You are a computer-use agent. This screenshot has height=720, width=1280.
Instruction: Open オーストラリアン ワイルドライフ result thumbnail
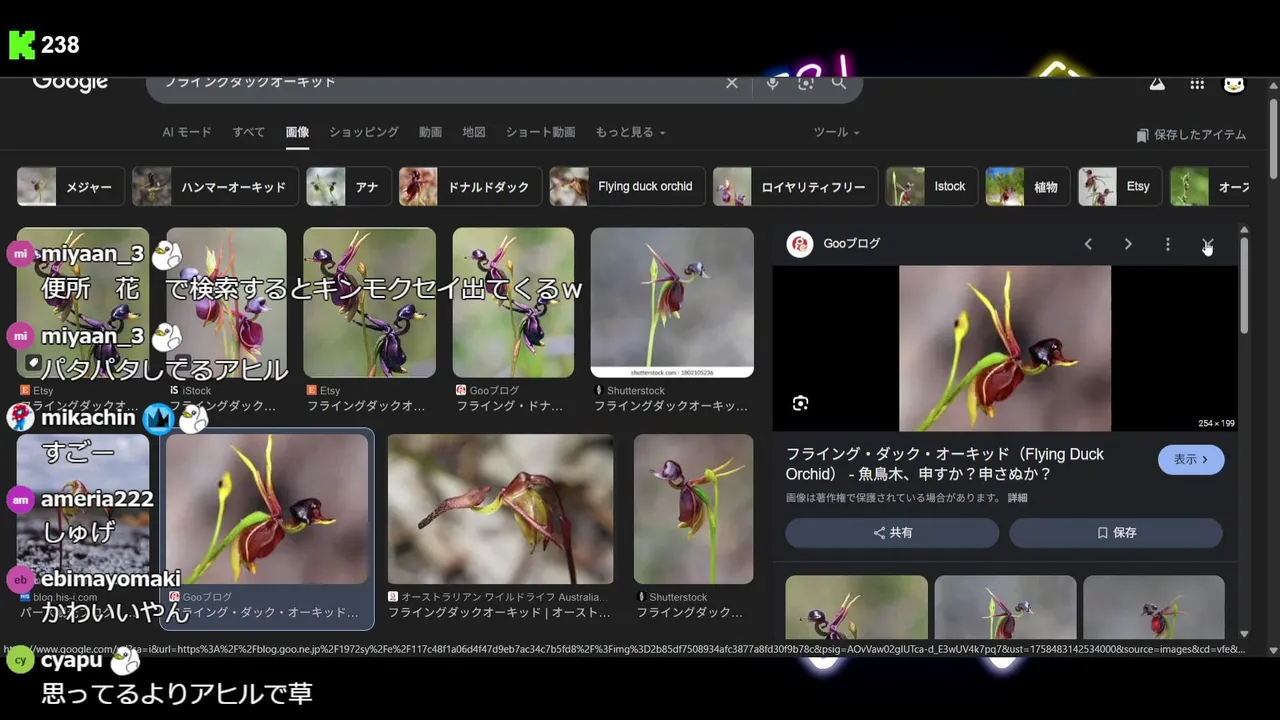coord(500,509)
